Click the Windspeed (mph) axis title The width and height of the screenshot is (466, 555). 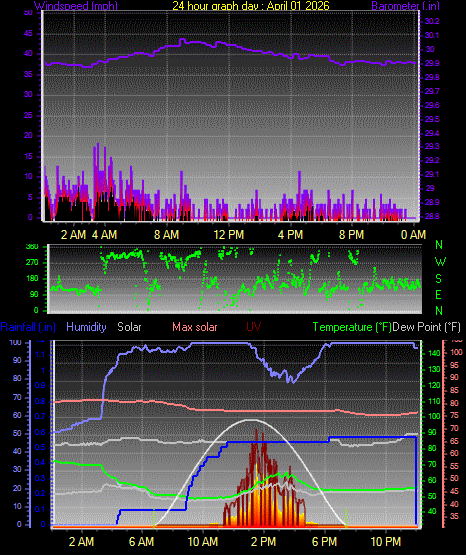(76, 6)
